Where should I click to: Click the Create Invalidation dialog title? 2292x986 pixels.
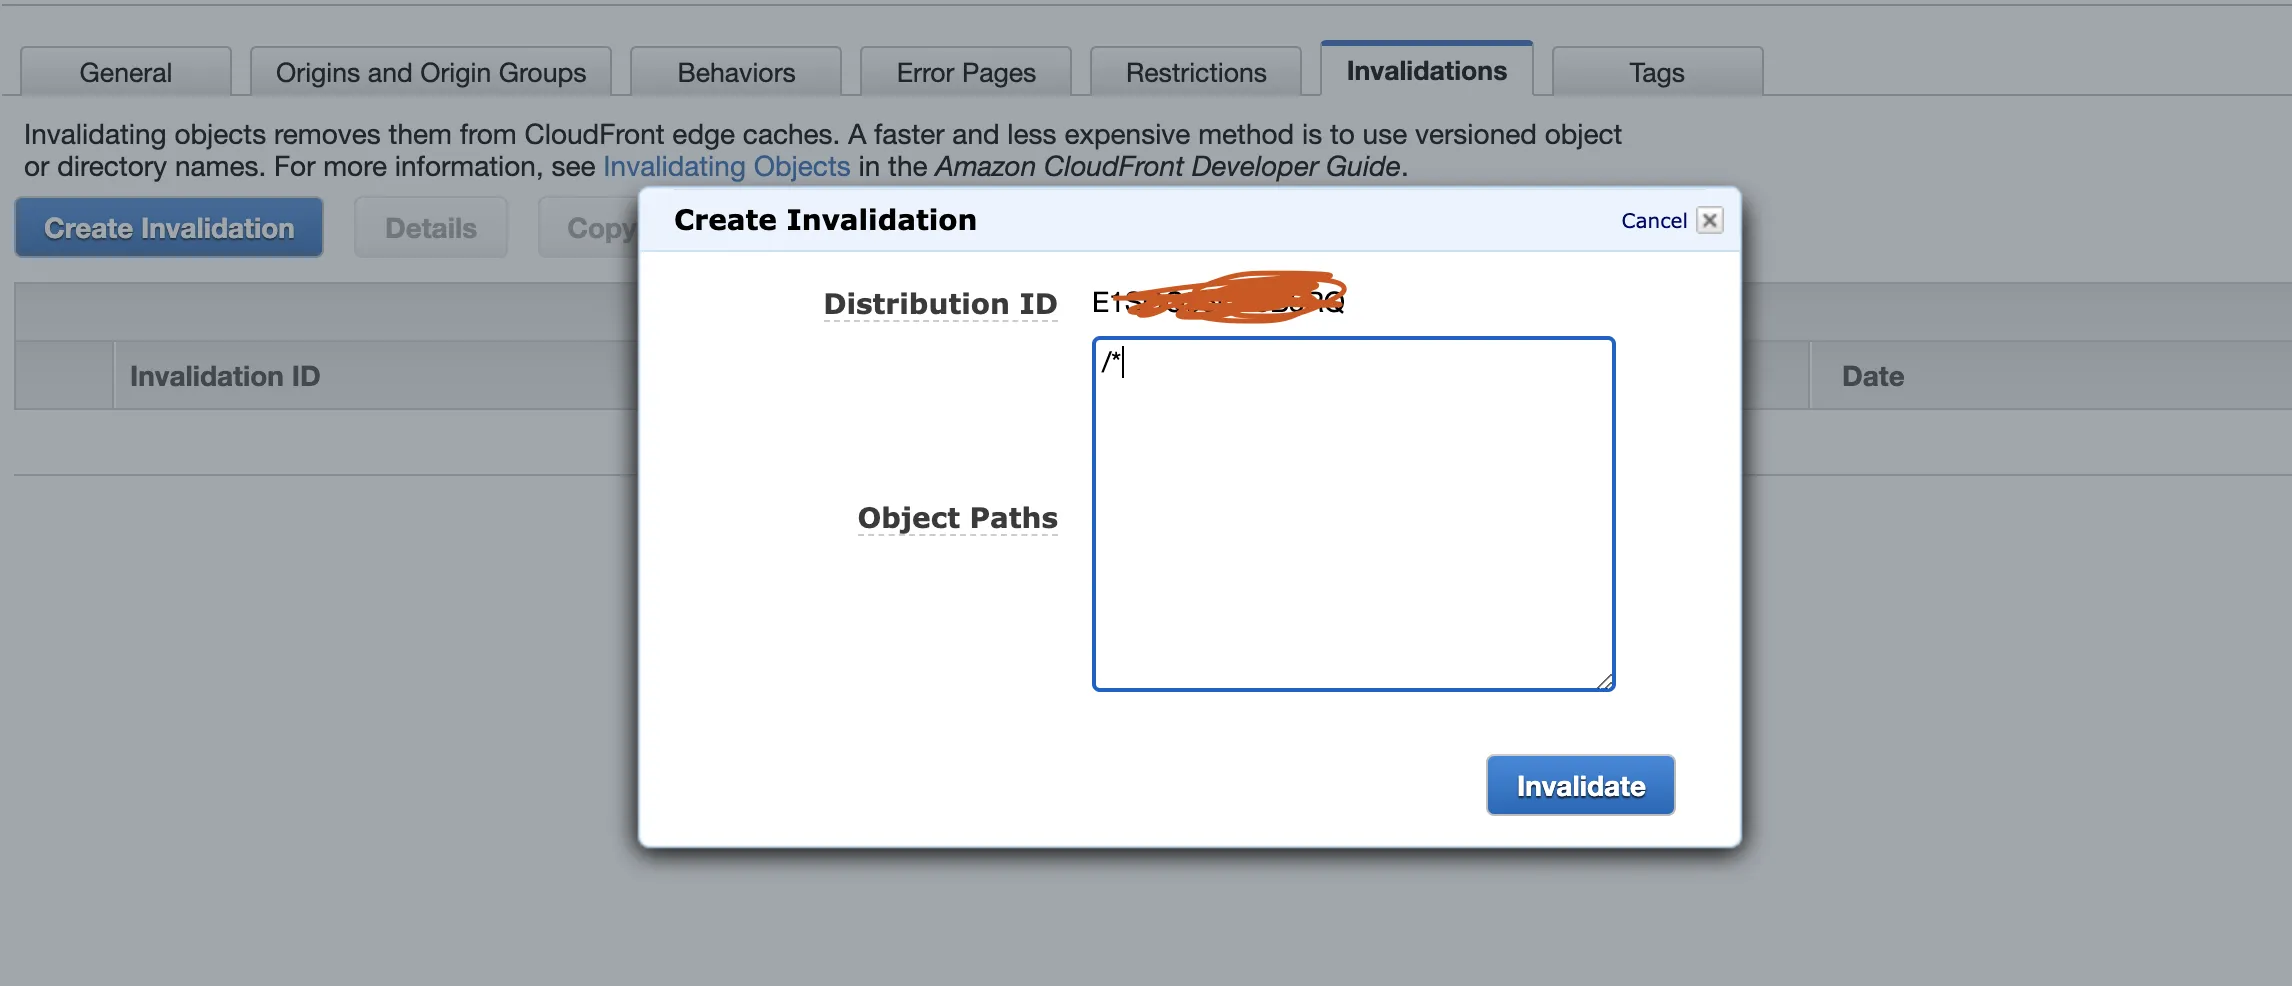(x=825, y=220)
